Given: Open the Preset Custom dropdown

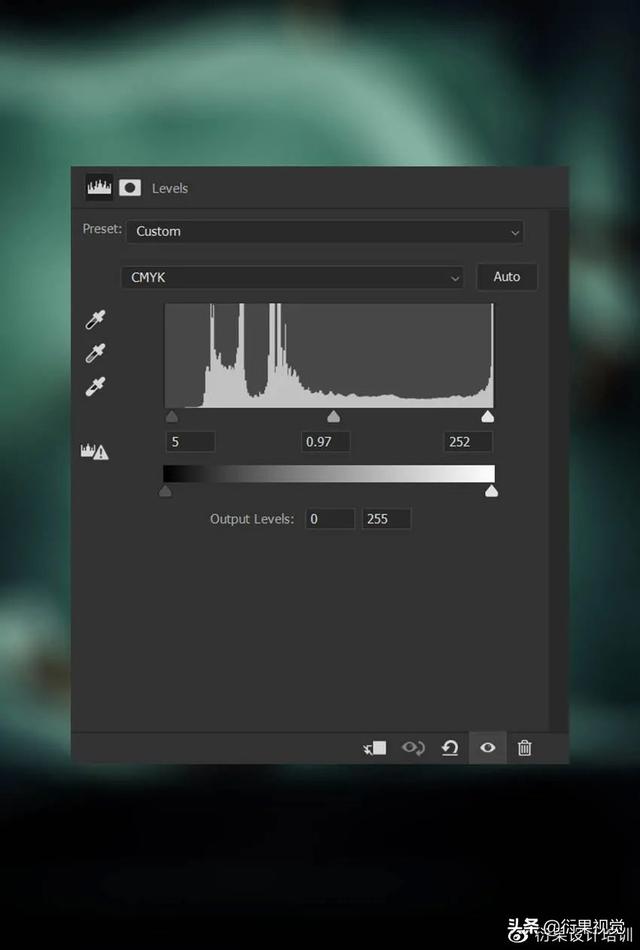Looking at the screenshot, I should [x=325, y=231].
